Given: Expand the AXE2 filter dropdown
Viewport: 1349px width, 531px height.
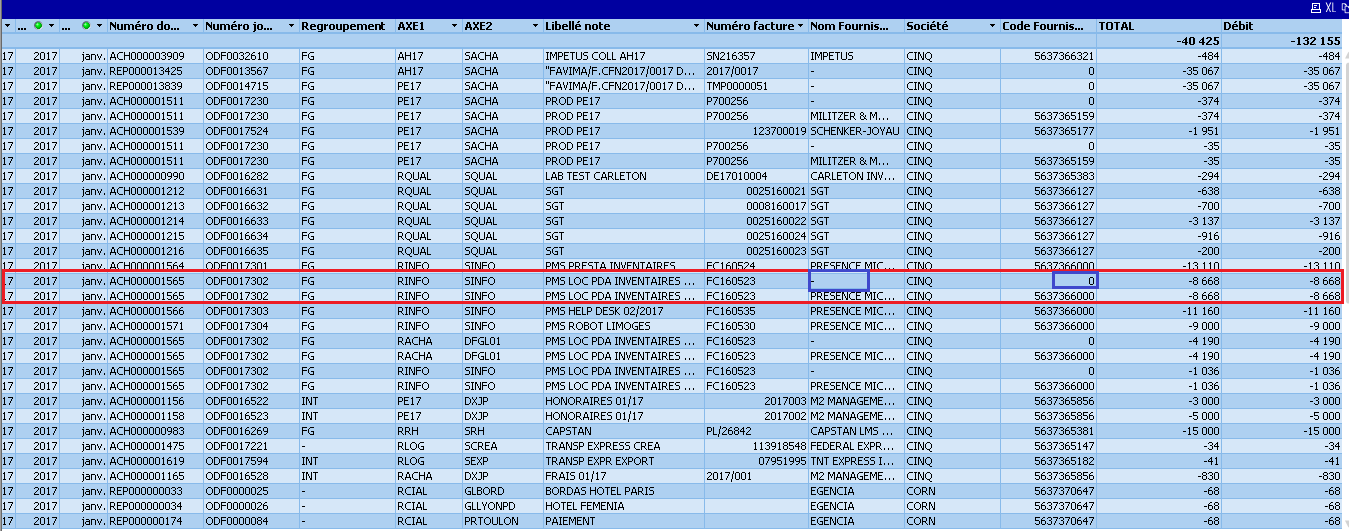Looking at the screenshot, I should click(533, 25).
